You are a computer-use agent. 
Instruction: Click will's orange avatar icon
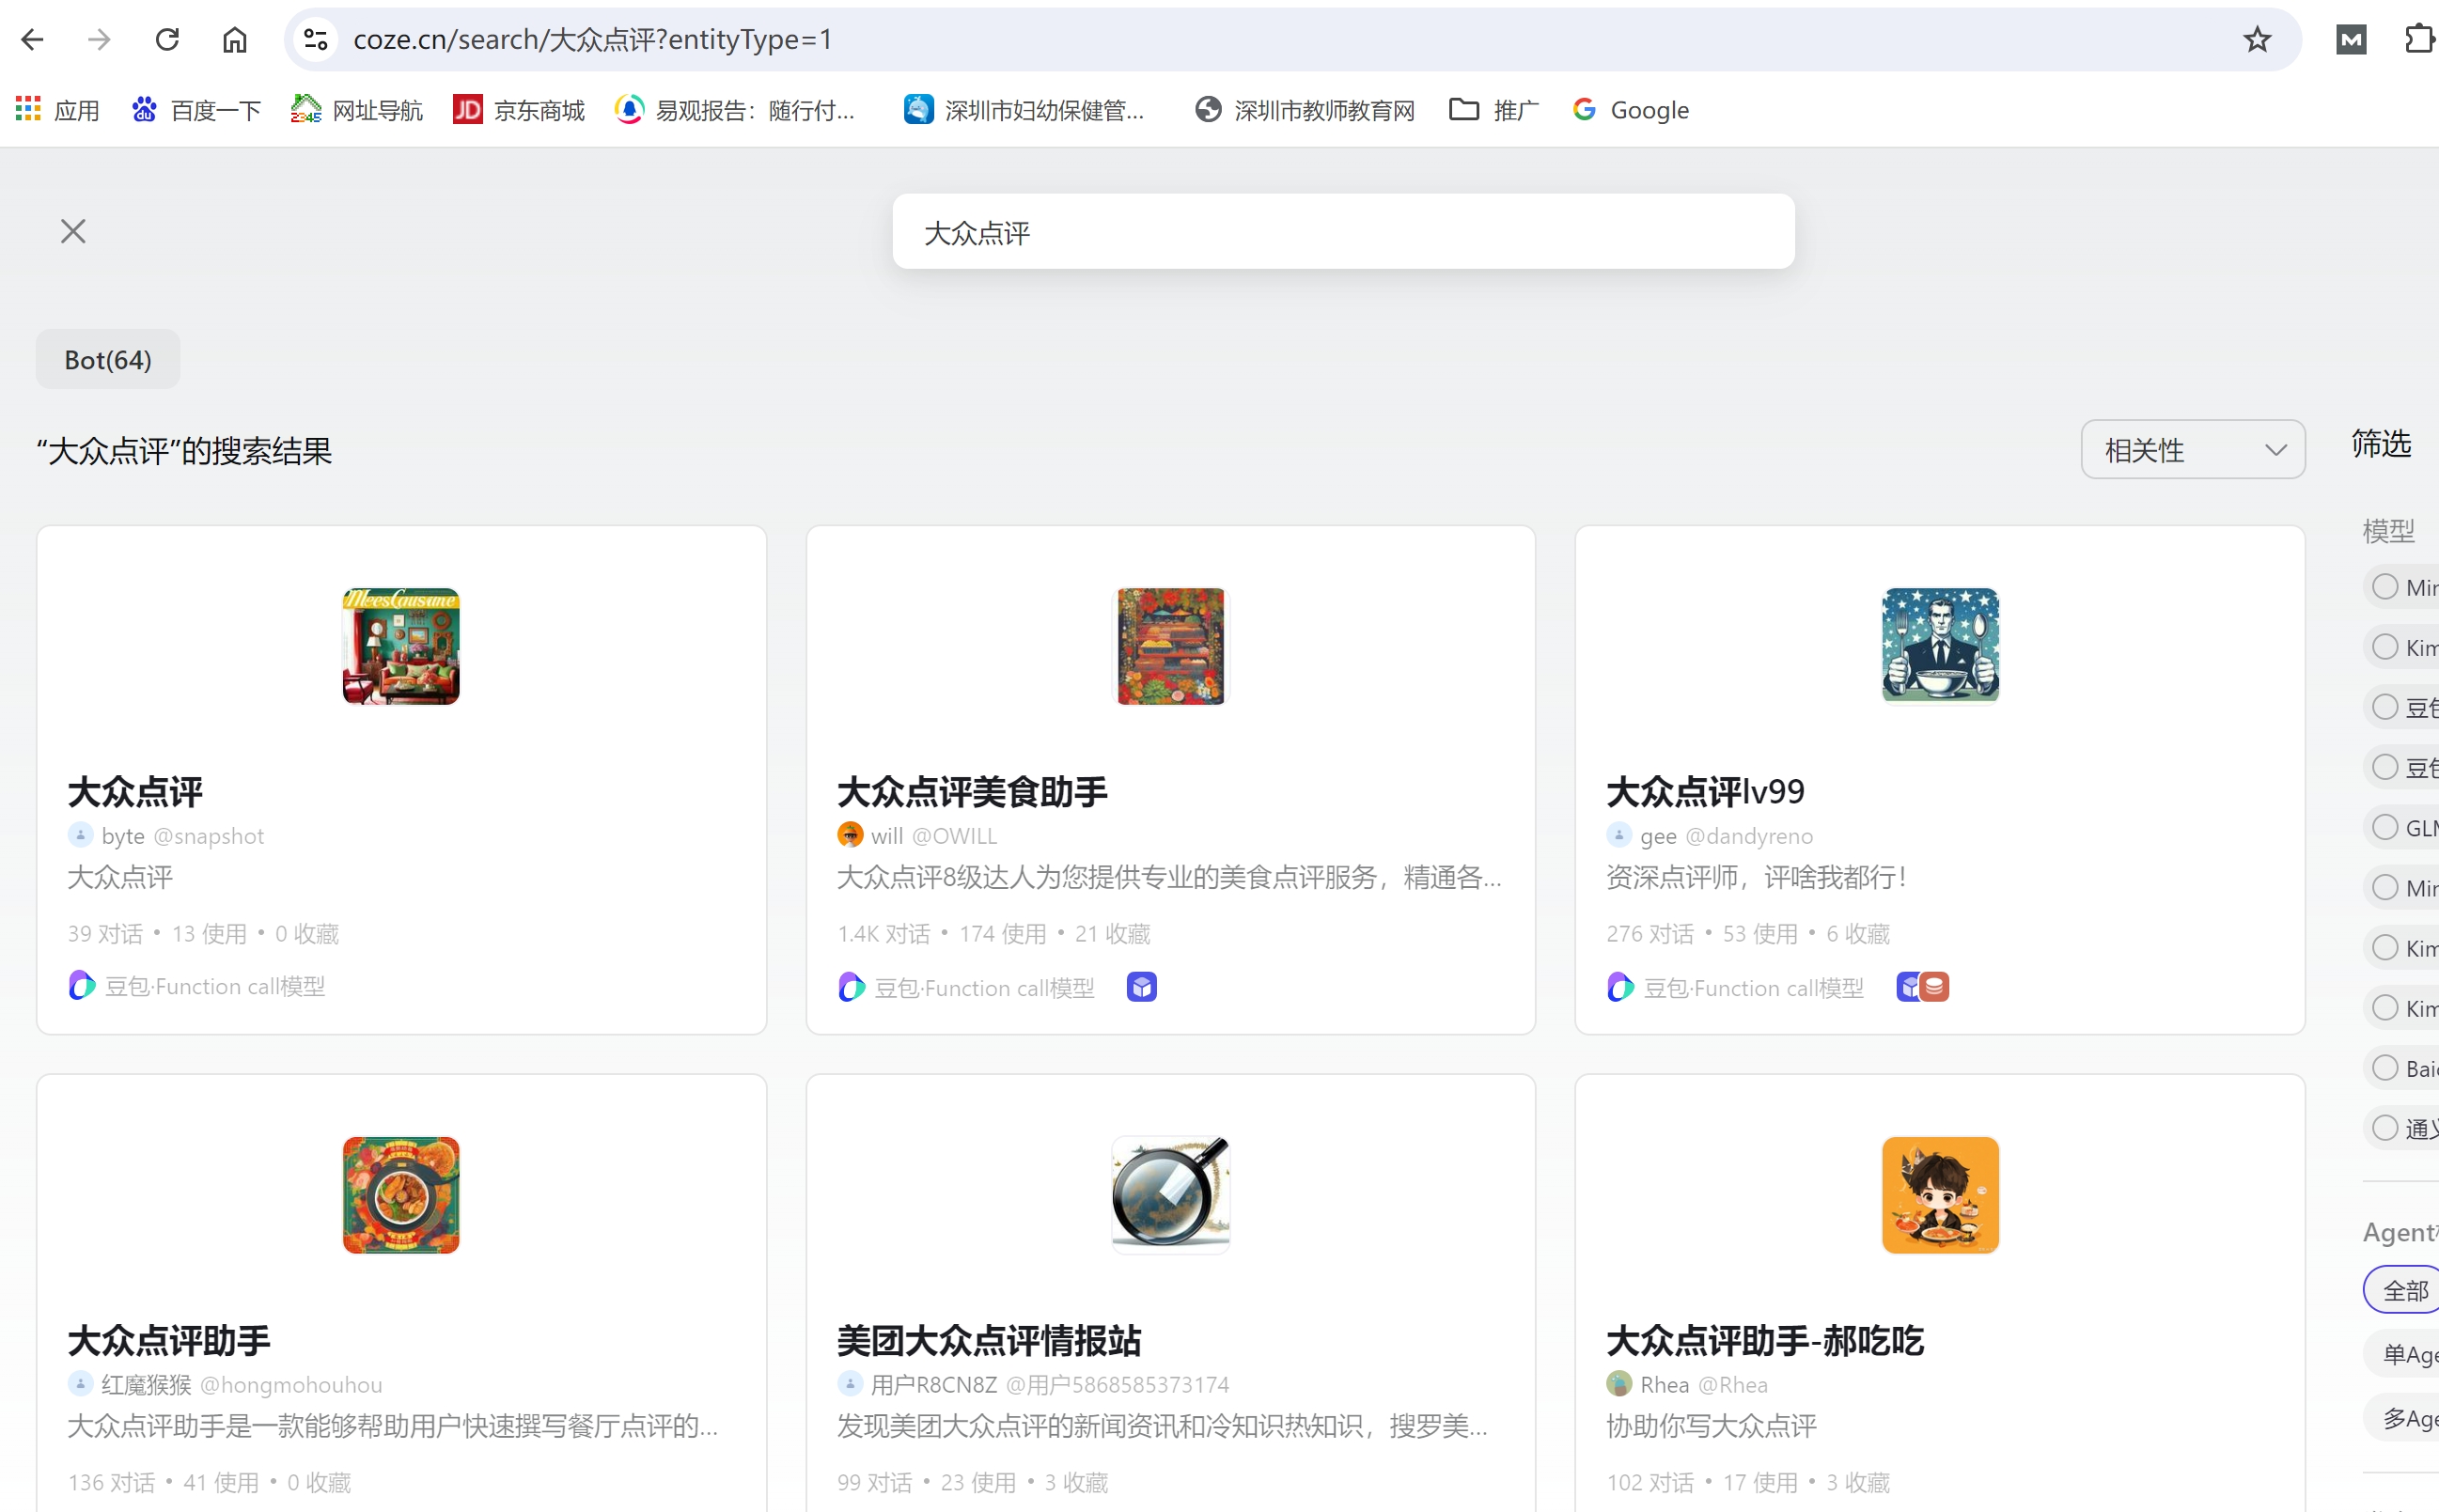coord(850,835)
